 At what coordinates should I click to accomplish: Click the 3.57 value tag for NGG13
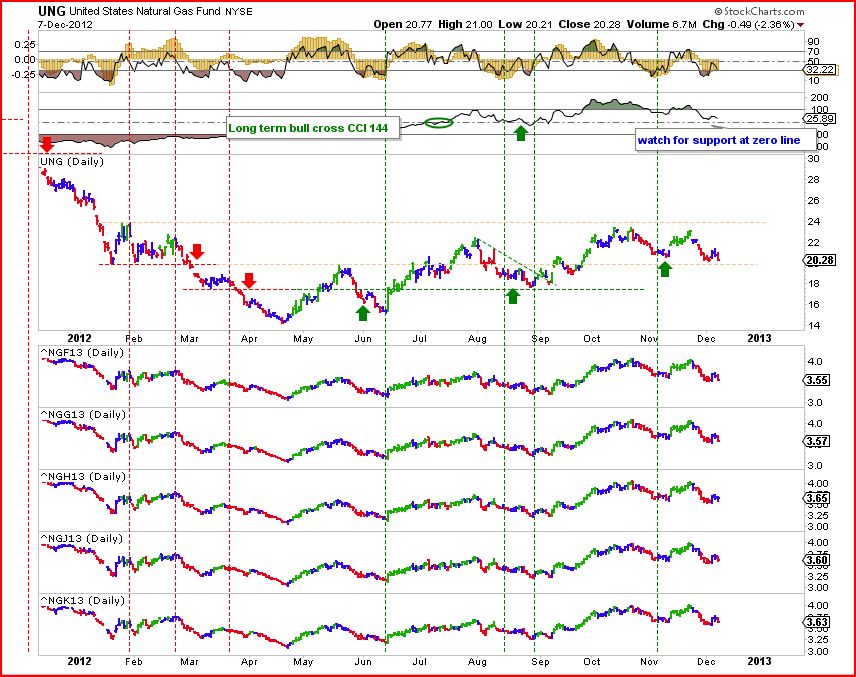(817, 441)
